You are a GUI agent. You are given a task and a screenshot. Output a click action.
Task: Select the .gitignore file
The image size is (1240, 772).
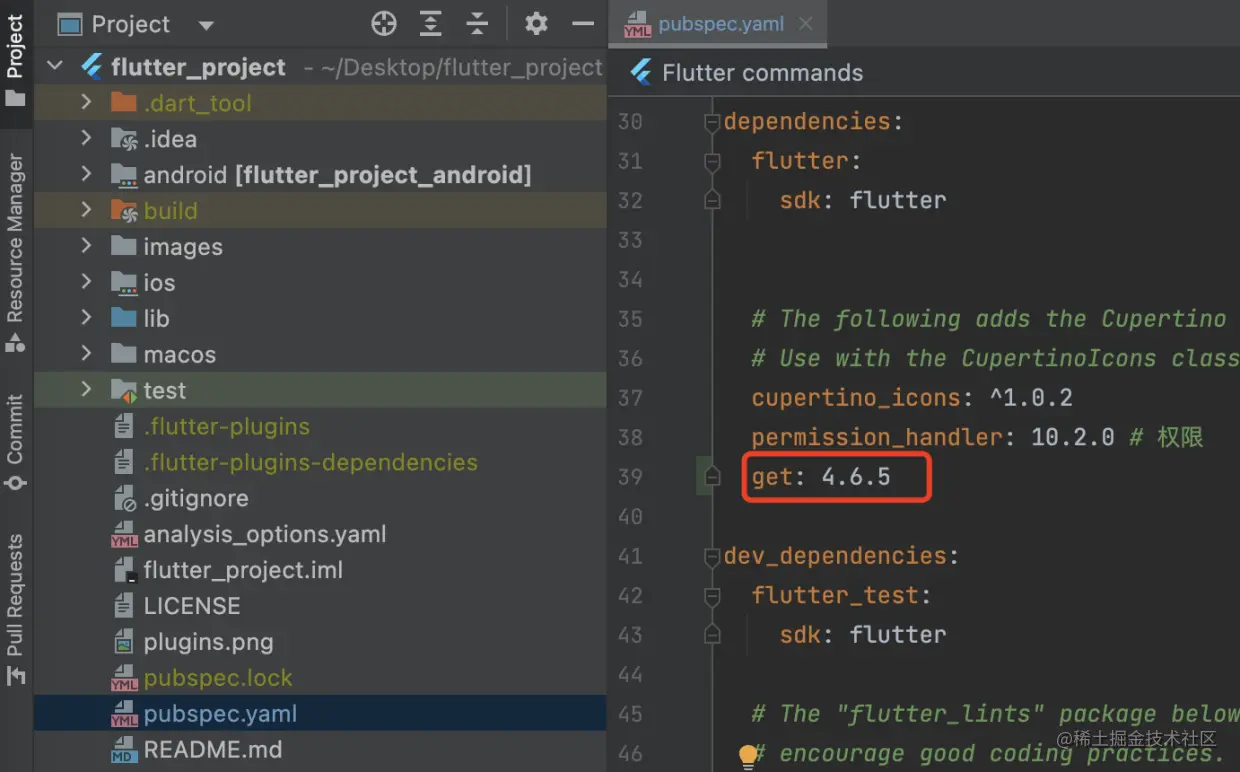196,498
